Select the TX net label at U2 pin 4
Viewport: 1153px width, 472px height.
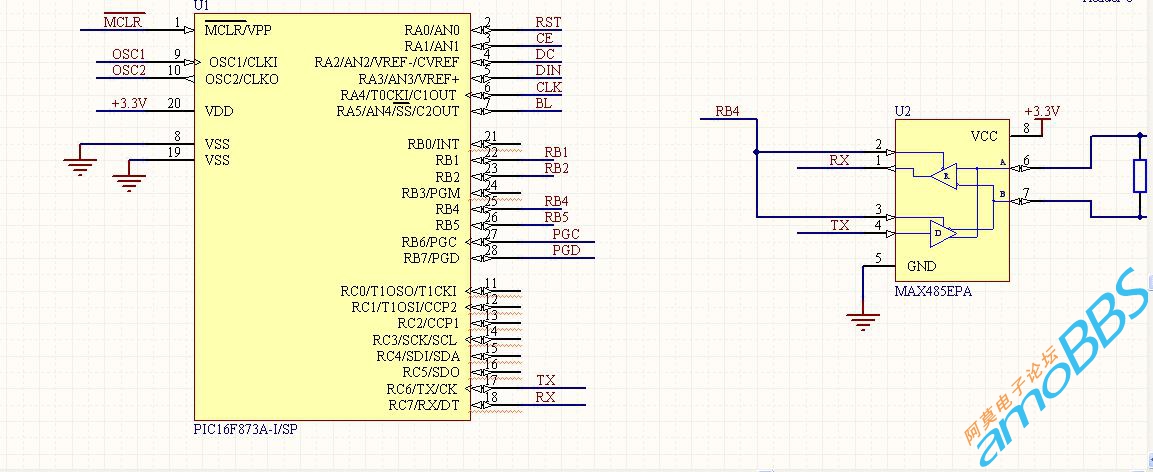pyautogui.click(x=839, y=226)
